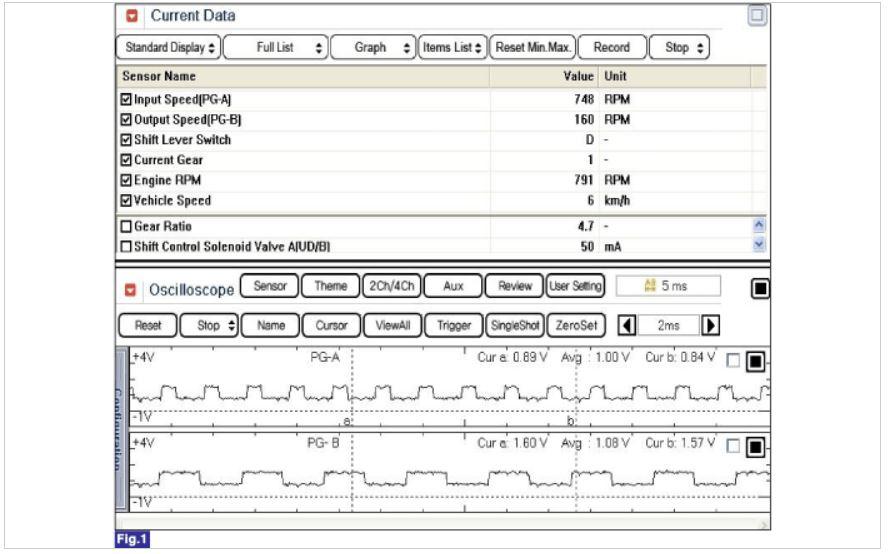Viewport: 891px width, 554px height.
Task: Open Full List dropdown
Action: click(x=276, y=48)
